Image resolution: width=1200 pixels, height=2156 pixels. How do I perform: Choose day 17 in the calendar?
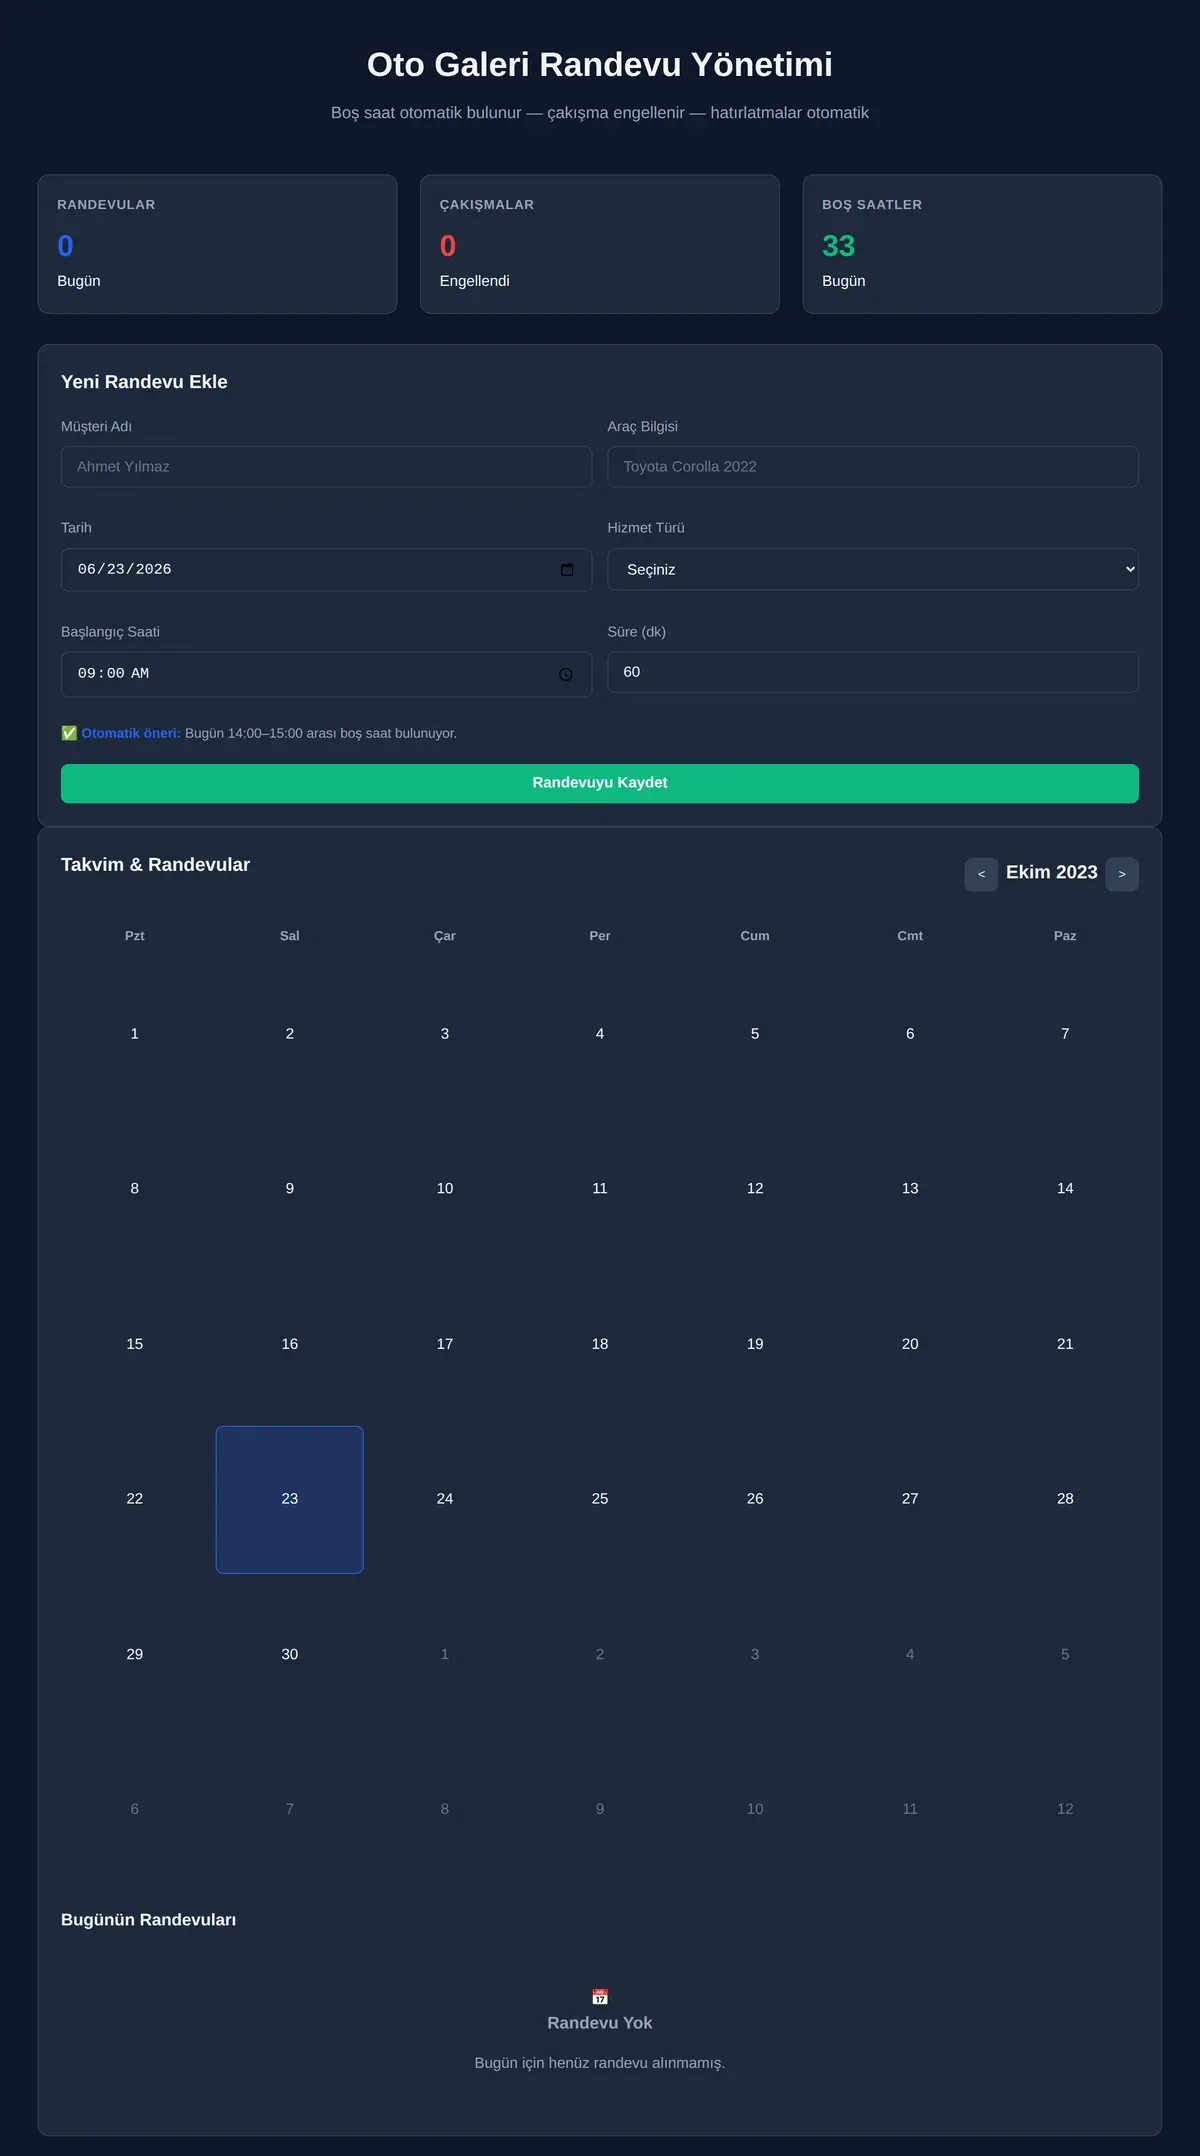(x=445, y=1344)
